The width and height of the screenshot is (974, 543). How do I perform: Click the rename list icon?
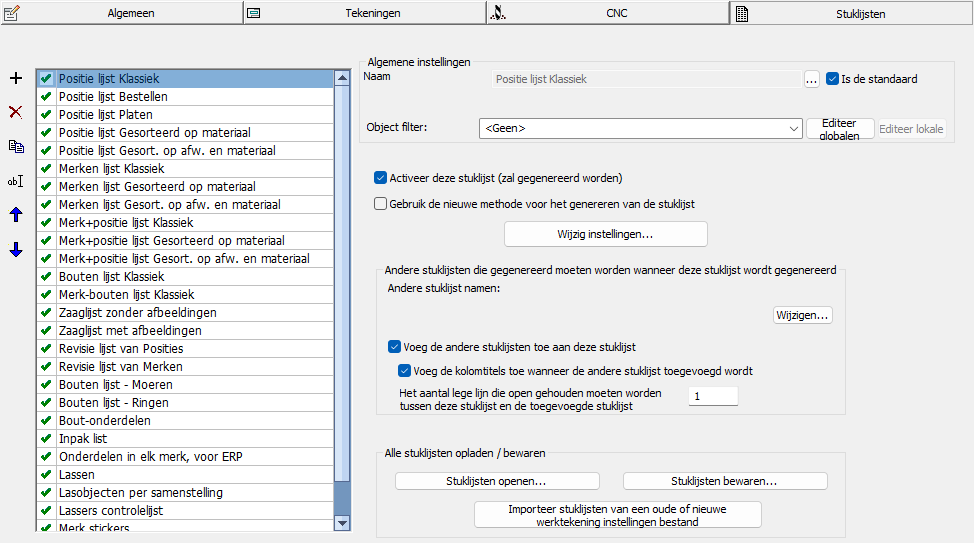[x=15, y=181]
